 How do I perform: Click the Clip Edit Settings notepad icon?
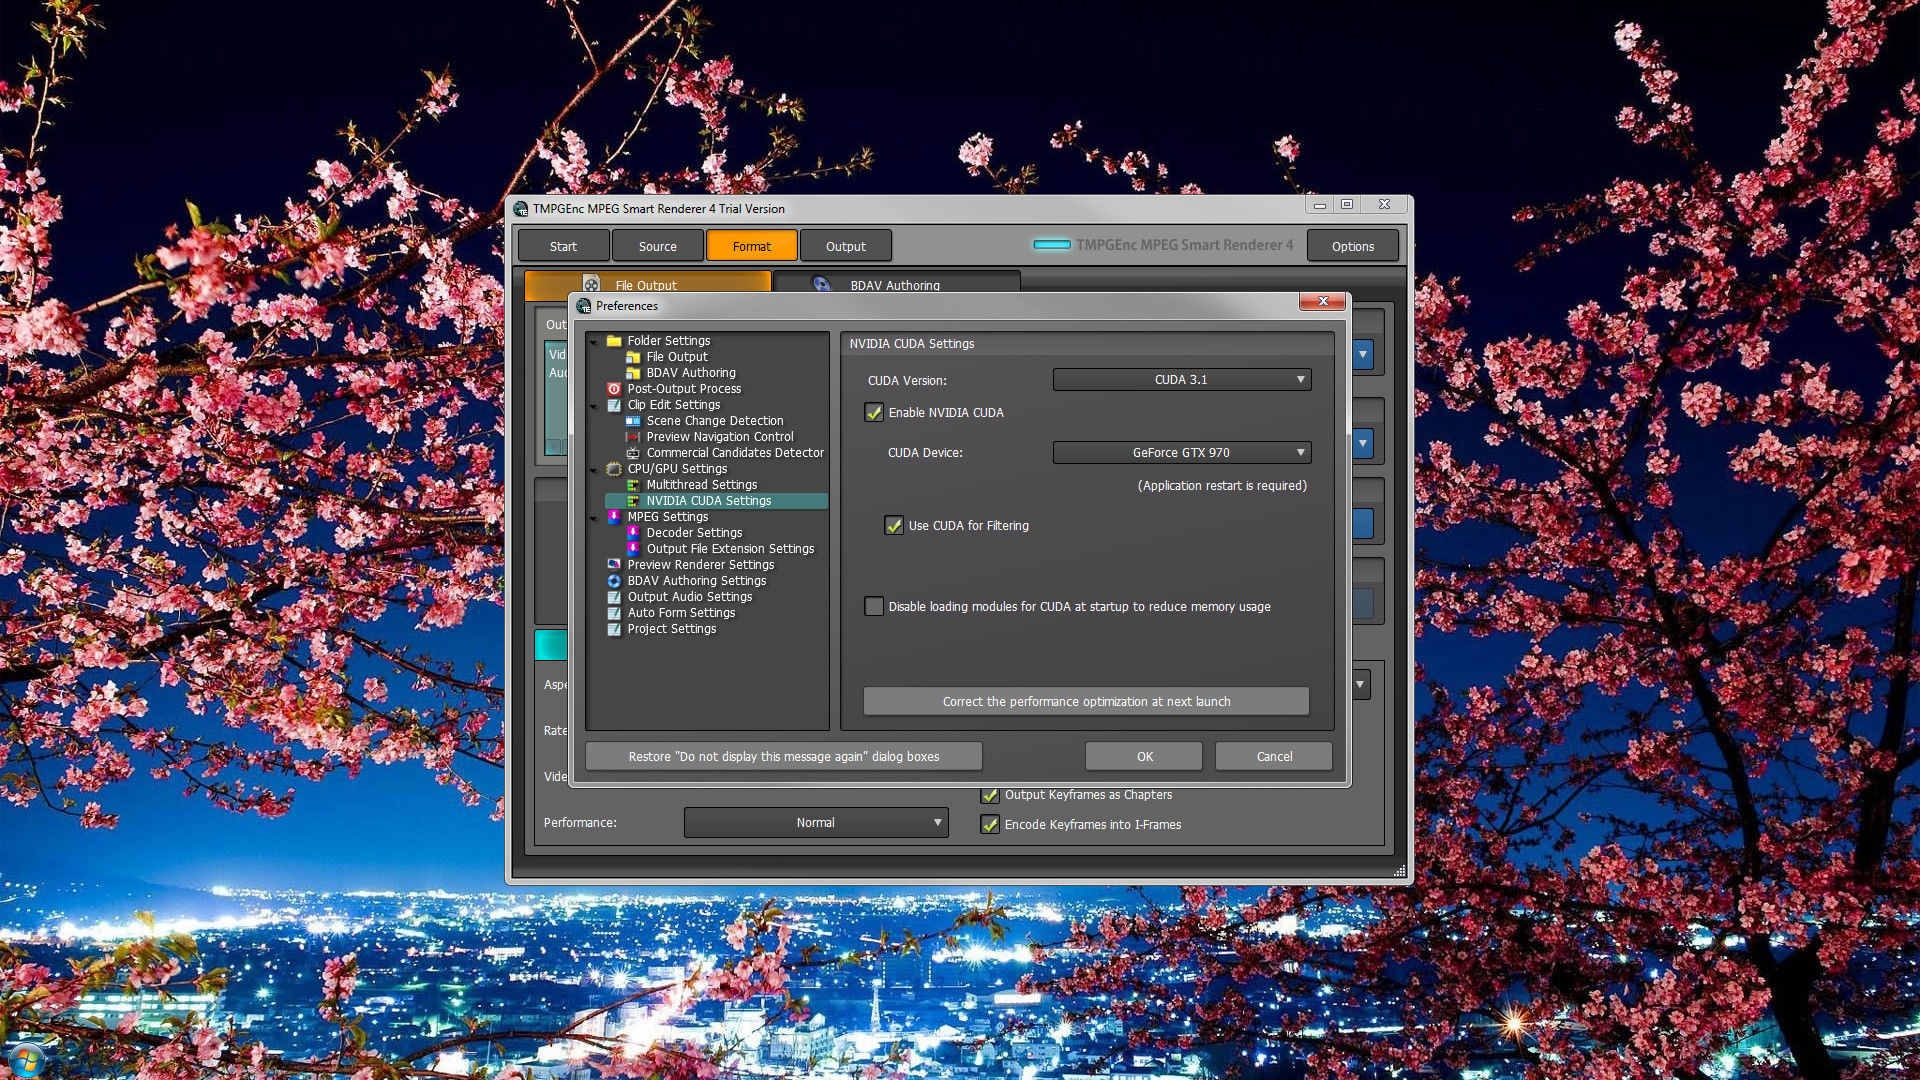click(x=614, y=405)
